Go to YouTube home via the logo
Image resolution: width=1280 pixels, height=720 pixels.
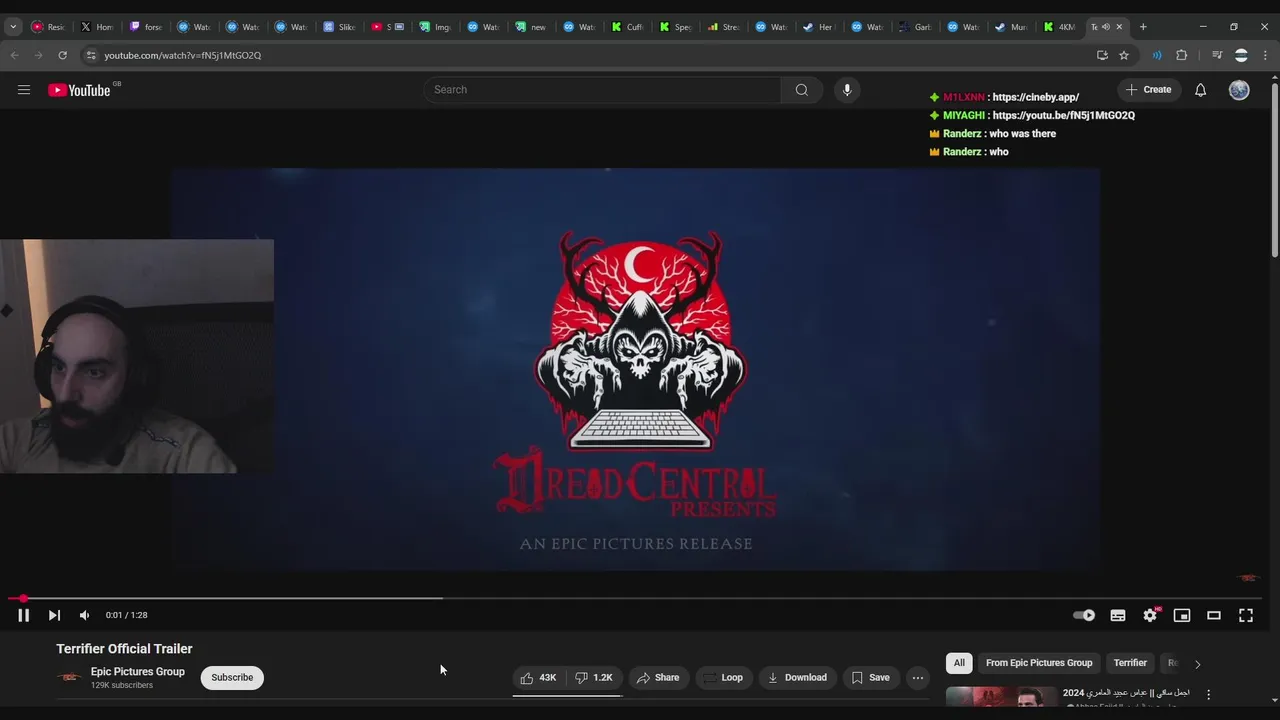tap(79, 90)
